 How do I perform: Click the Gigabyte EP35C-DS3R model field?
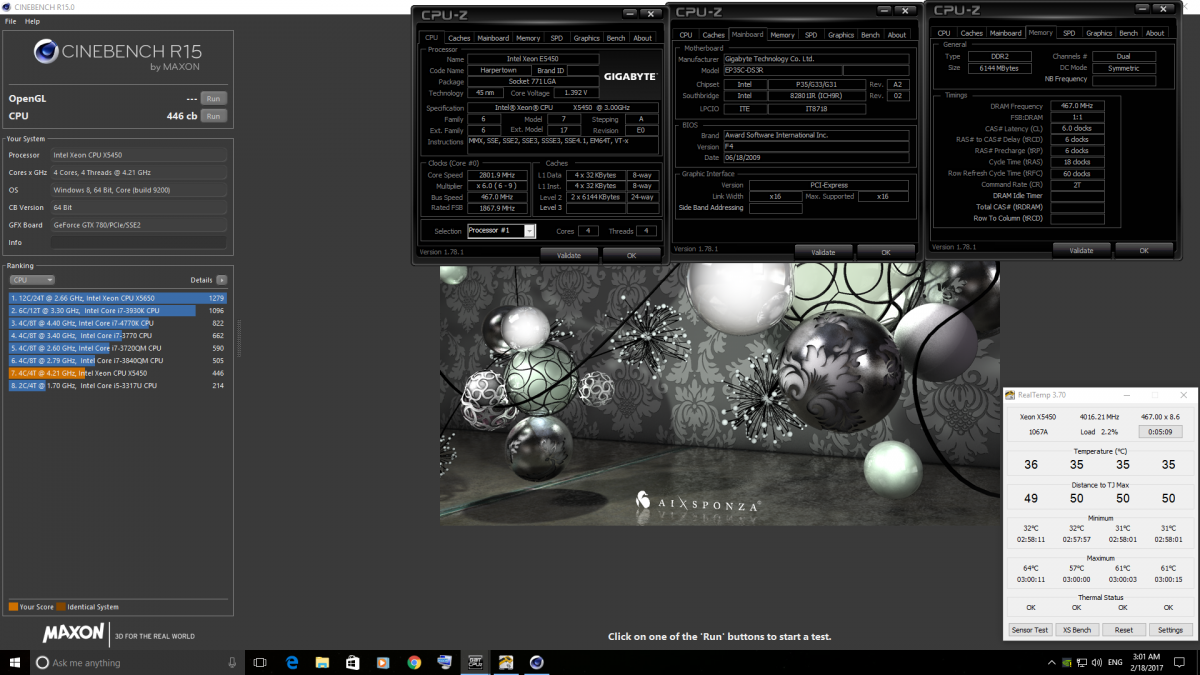[x=781, y=71]
